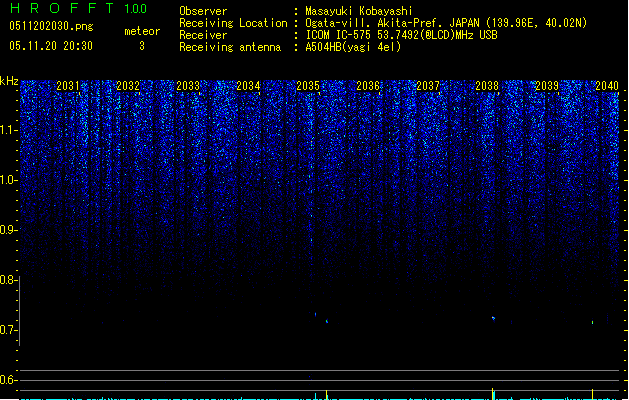This screenshot has width=629, height=400.
Task: Click the 2038 time marker
Action: tap(487, 86)
